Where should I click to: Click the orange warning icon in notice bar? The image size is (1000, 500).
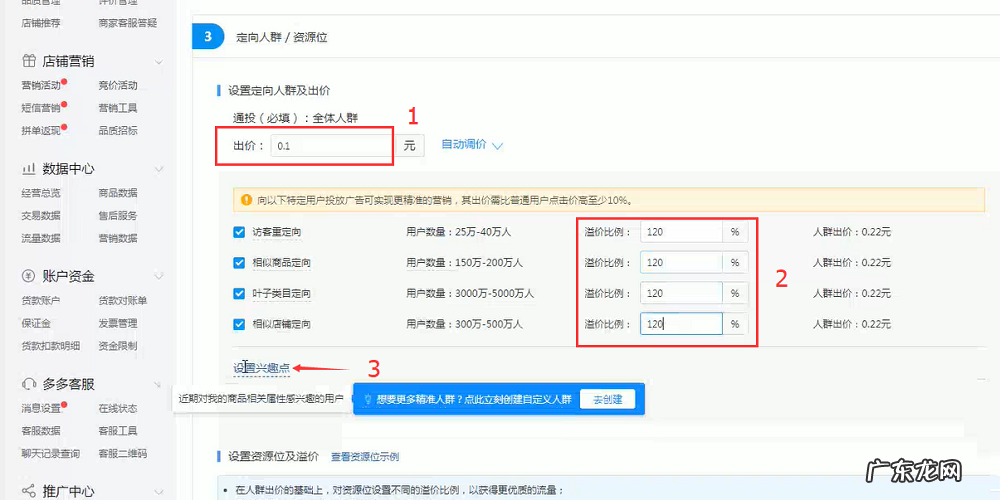246,200
